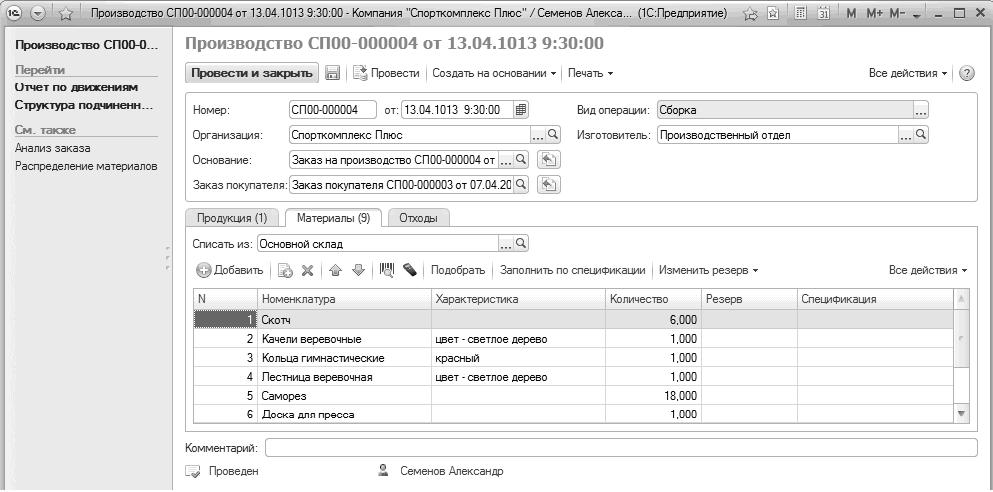
Task: Open the title bar round dropdown arrow
Action: click(39, 13)
